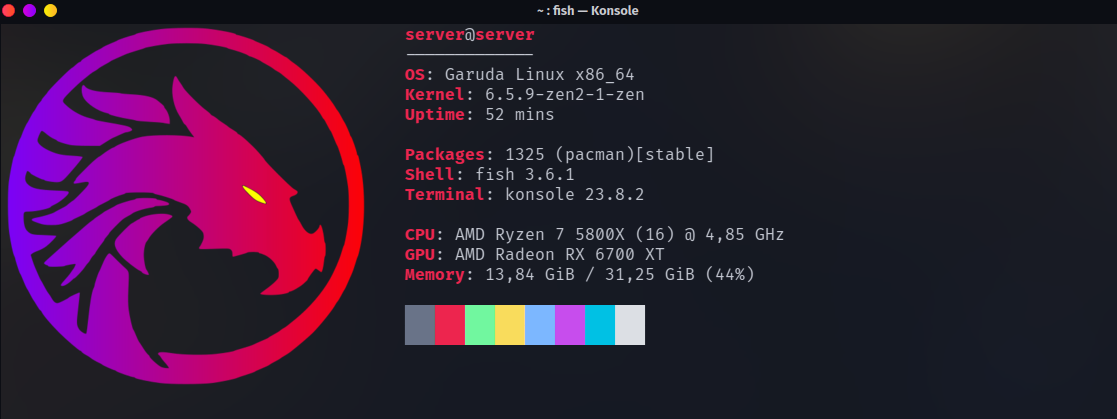Click the Memory line 13,84 GiB / 31,25 GiB
The width and height of the screenshot is (1117, 419).
click(579, 274)
